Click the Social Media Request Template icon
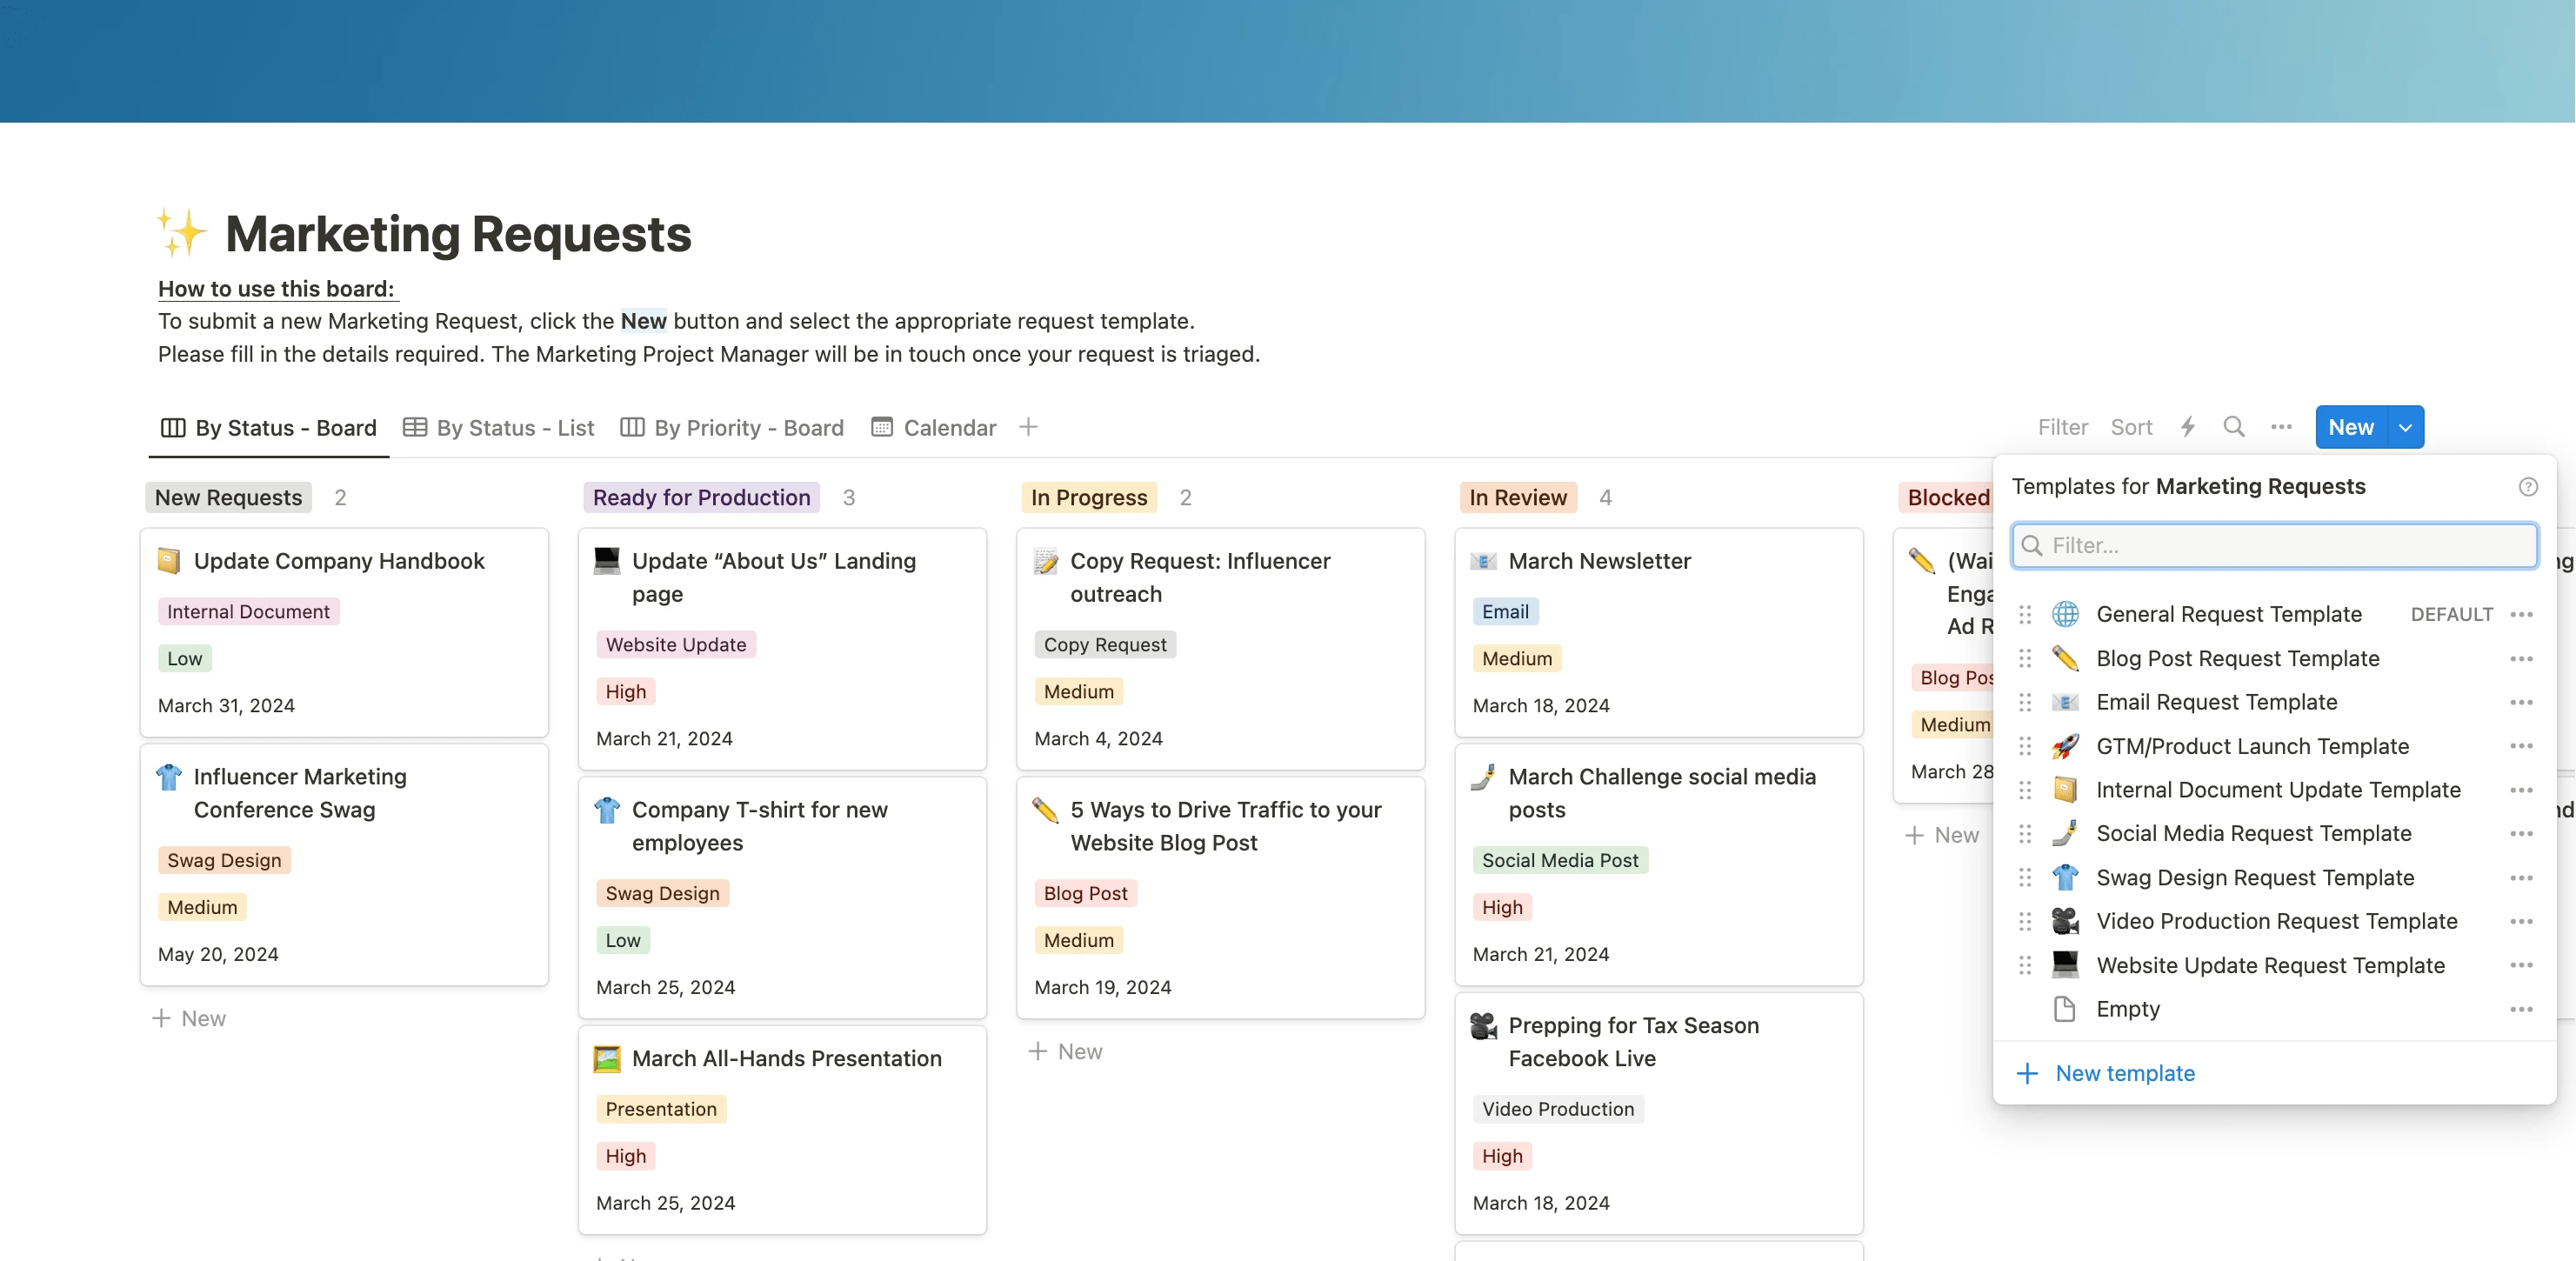Screen dimensions: 2576x1261 click(2066, 832)
